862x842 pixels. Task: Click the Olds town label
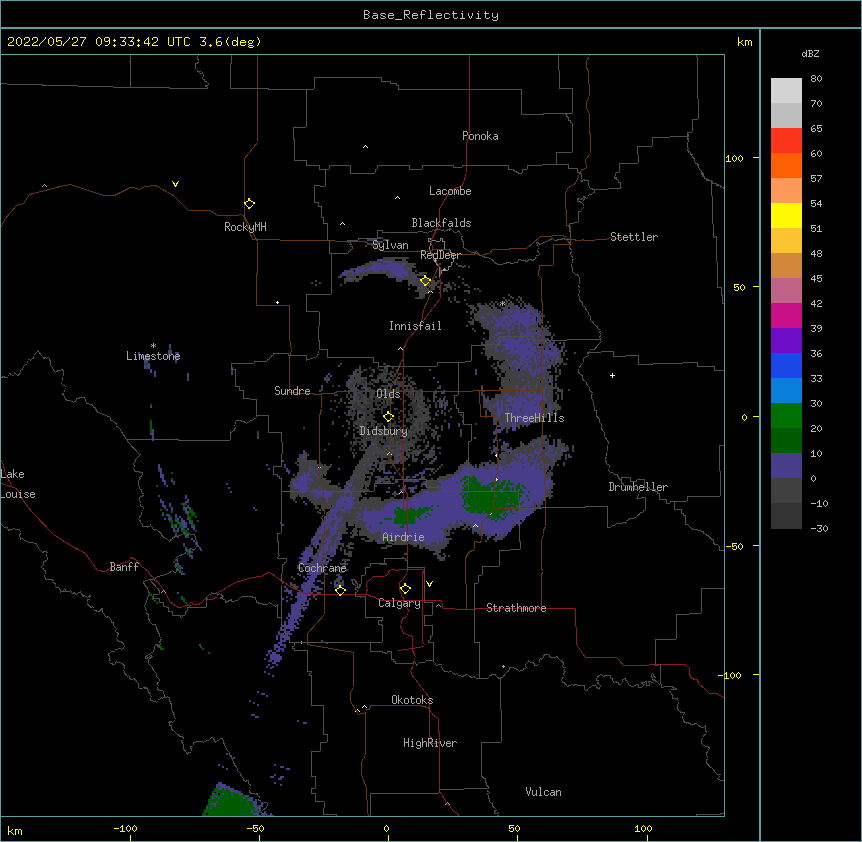click(388, 394)
